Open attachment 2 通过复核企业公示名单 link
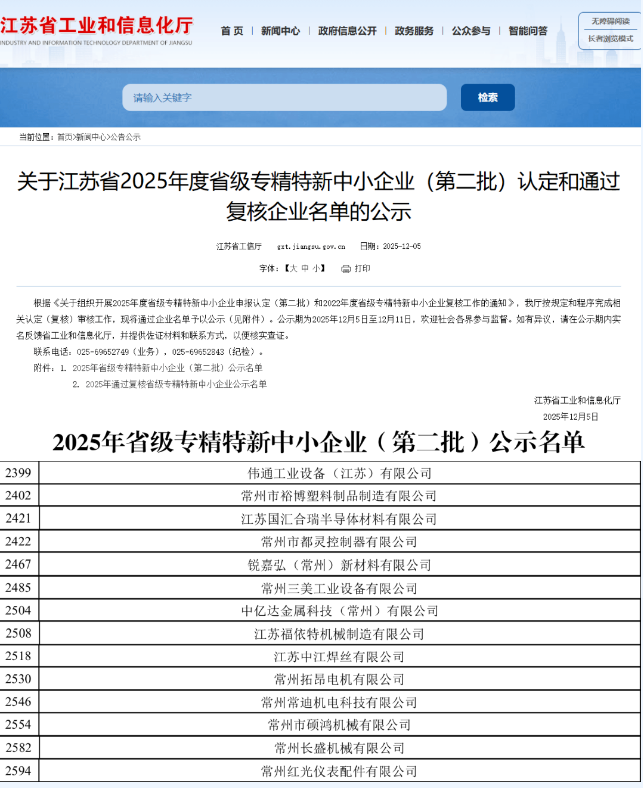This screenshot has width=643, height=788. (176, 384)
